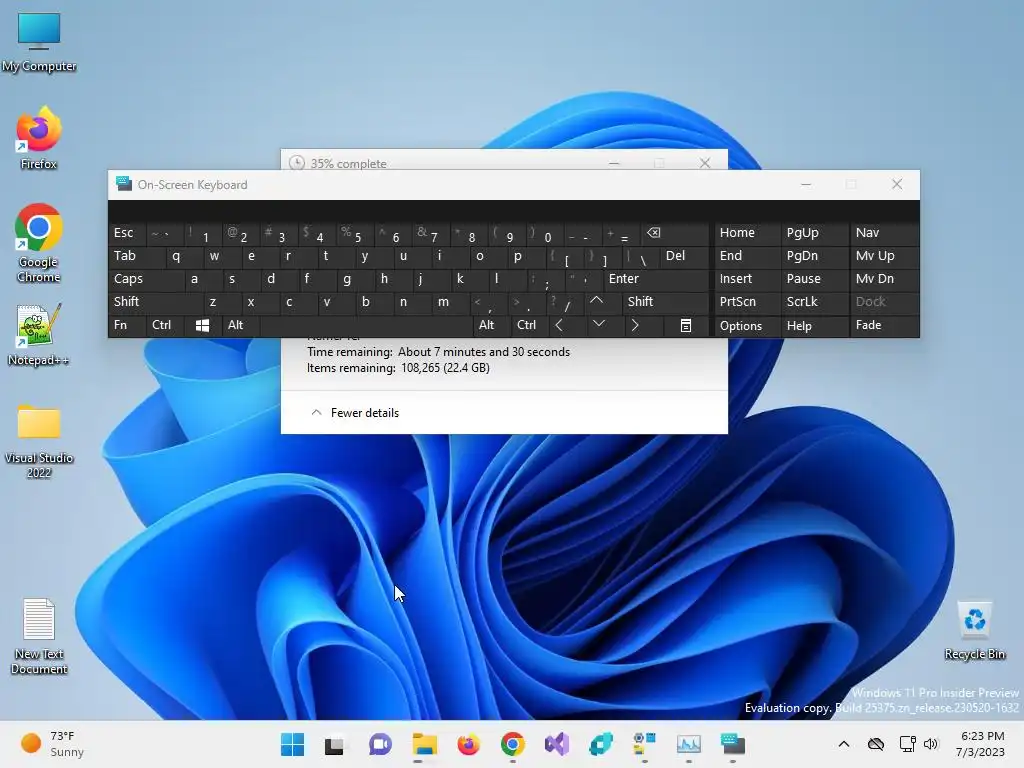1024x768 pixels.
Task: Toggle the Fn key
Action: pyautogui.click(x=127, y=325)
